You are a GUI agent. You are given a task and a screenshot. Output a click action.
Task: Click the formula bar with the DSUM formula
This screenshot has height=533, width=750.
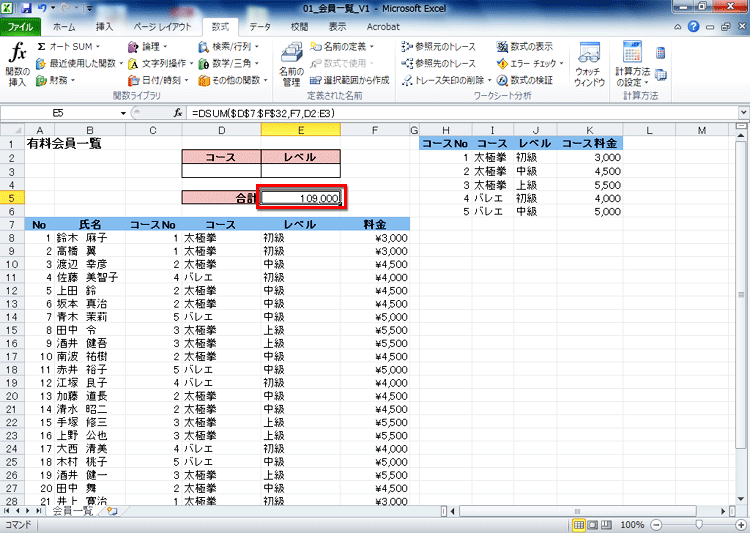462,113
